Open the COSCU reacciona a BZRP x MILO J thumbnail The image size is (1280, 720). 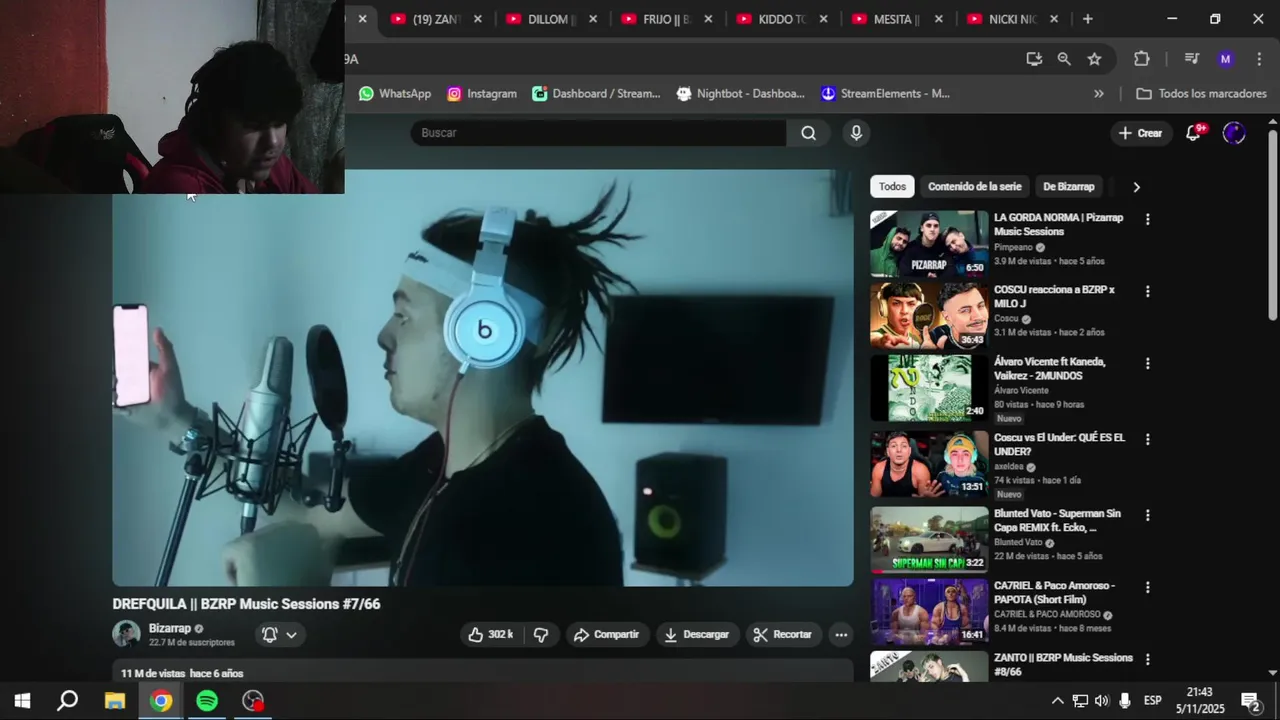929,315
